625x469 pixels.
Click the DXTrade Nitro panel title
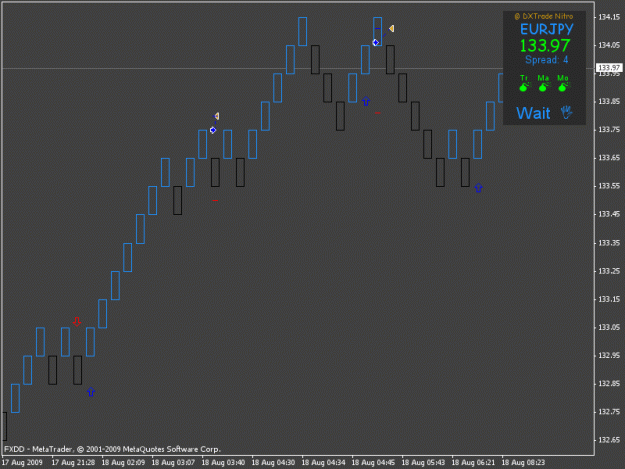click(544, 16)
